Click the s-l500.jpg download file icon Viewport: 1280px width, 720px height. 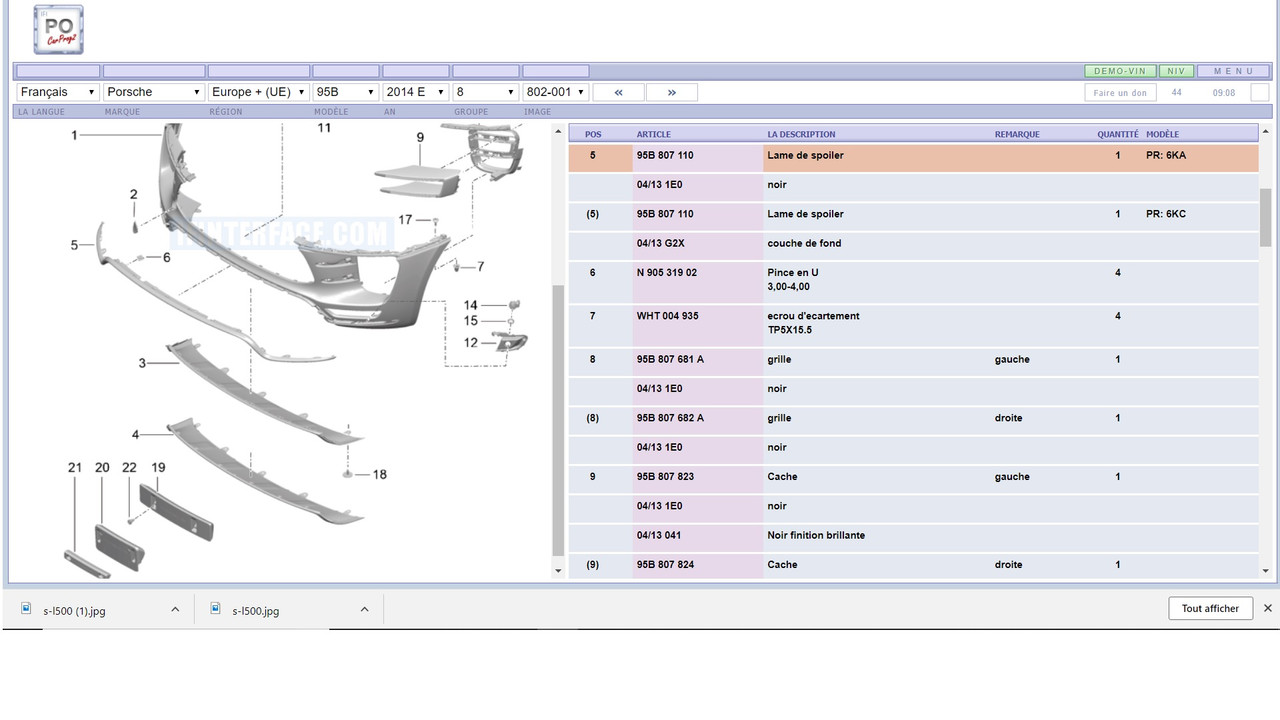(x=216, y=608)
